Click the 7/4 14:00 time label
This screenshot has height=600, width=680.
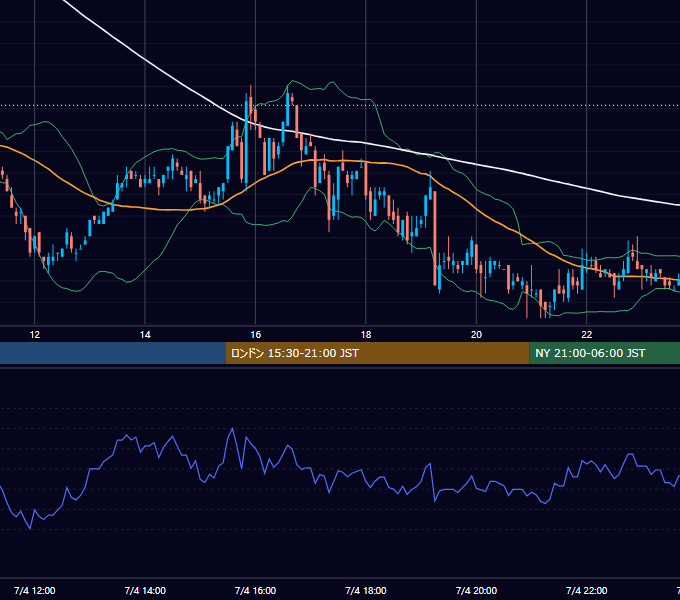click(x=145, y=590)
